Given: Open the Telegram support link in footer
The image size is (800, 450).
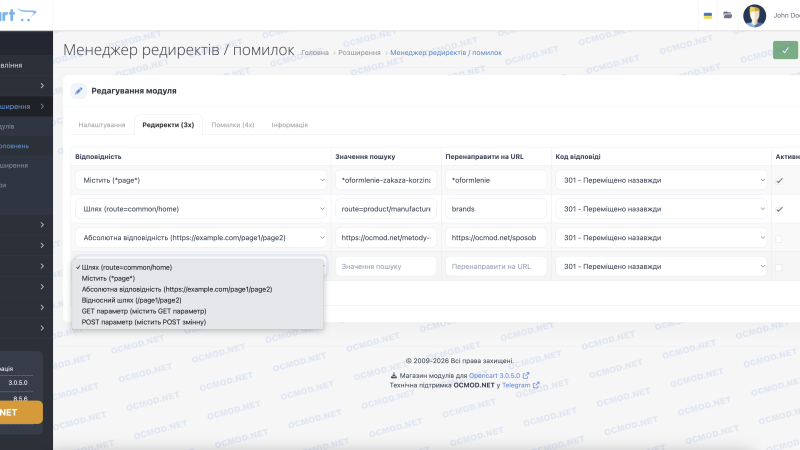Looking at the screenshot, I should point(520,385).
